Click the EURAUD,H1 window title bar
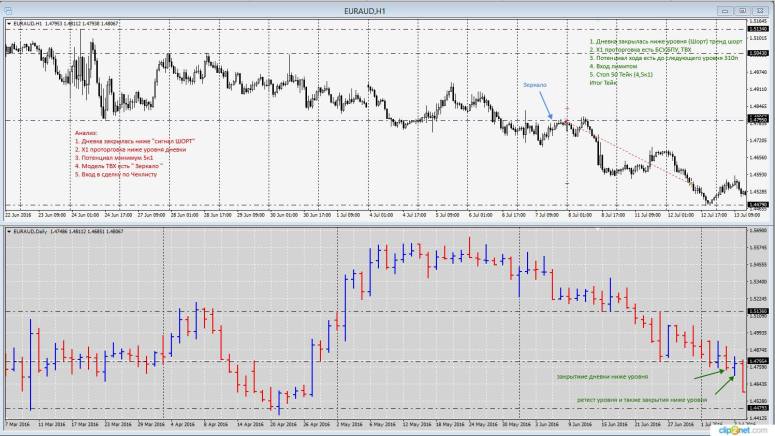 tap(387, 8)
